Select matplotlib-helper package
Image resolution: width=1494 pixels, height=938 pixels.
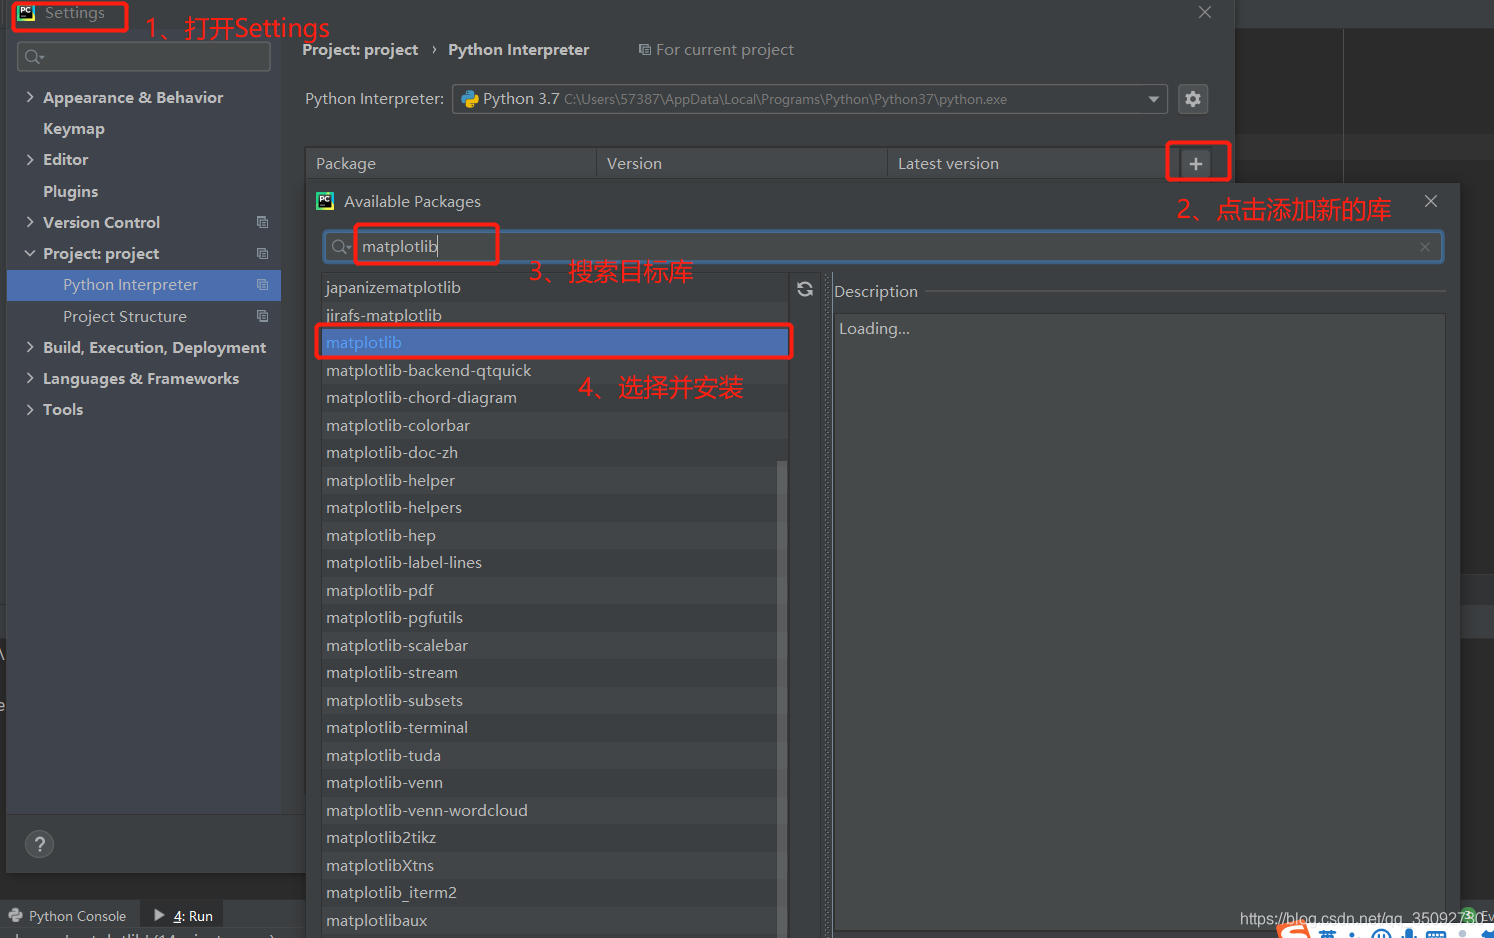click(550, 480)
